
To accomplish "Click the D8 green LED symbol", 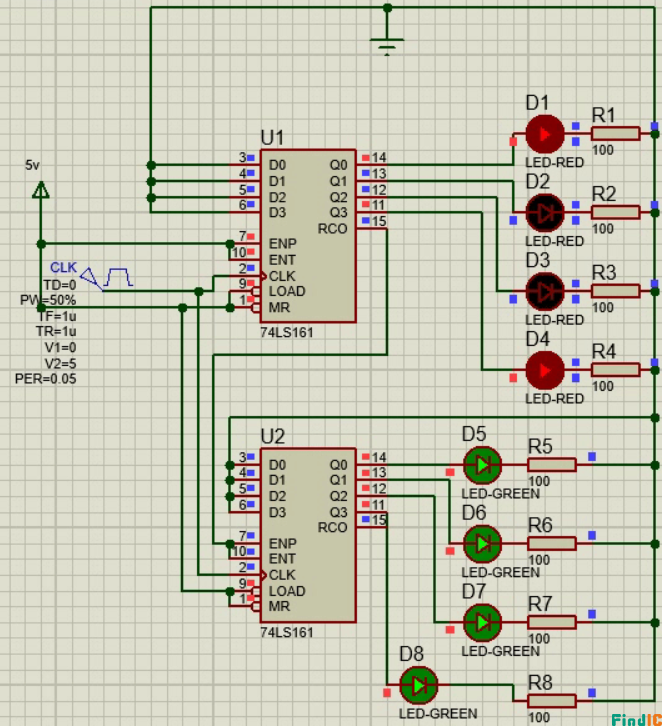I will 418,685.
